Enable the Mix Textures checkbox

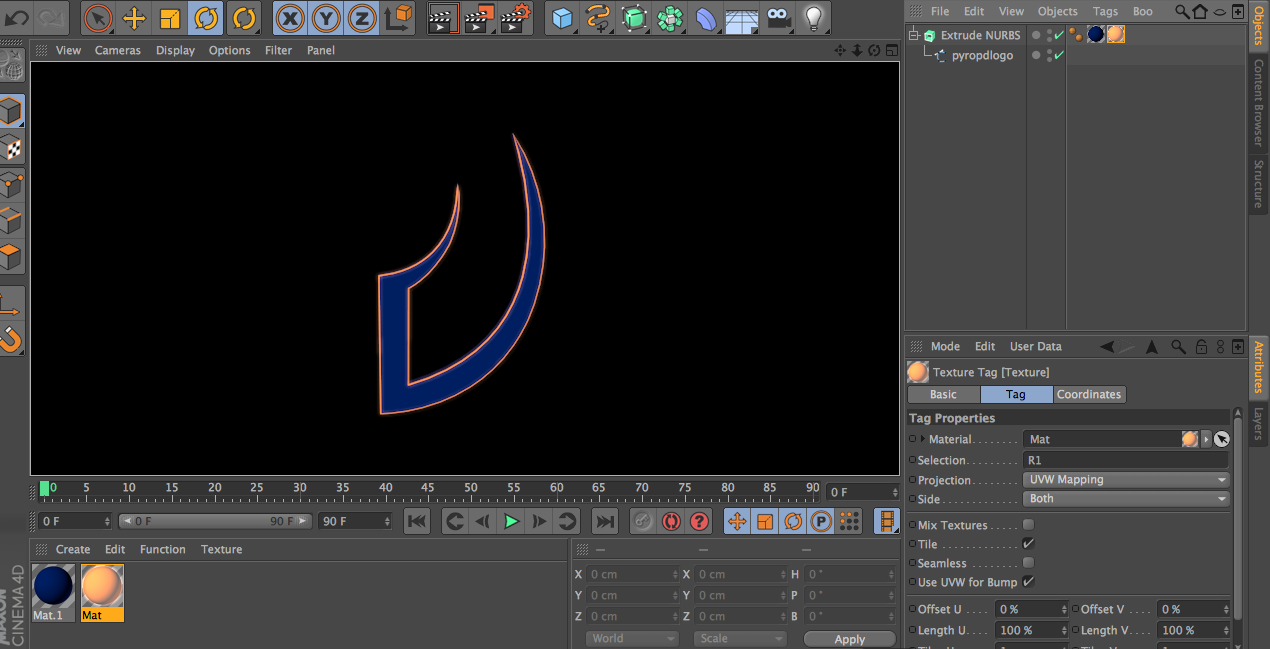click(1028, 525)
